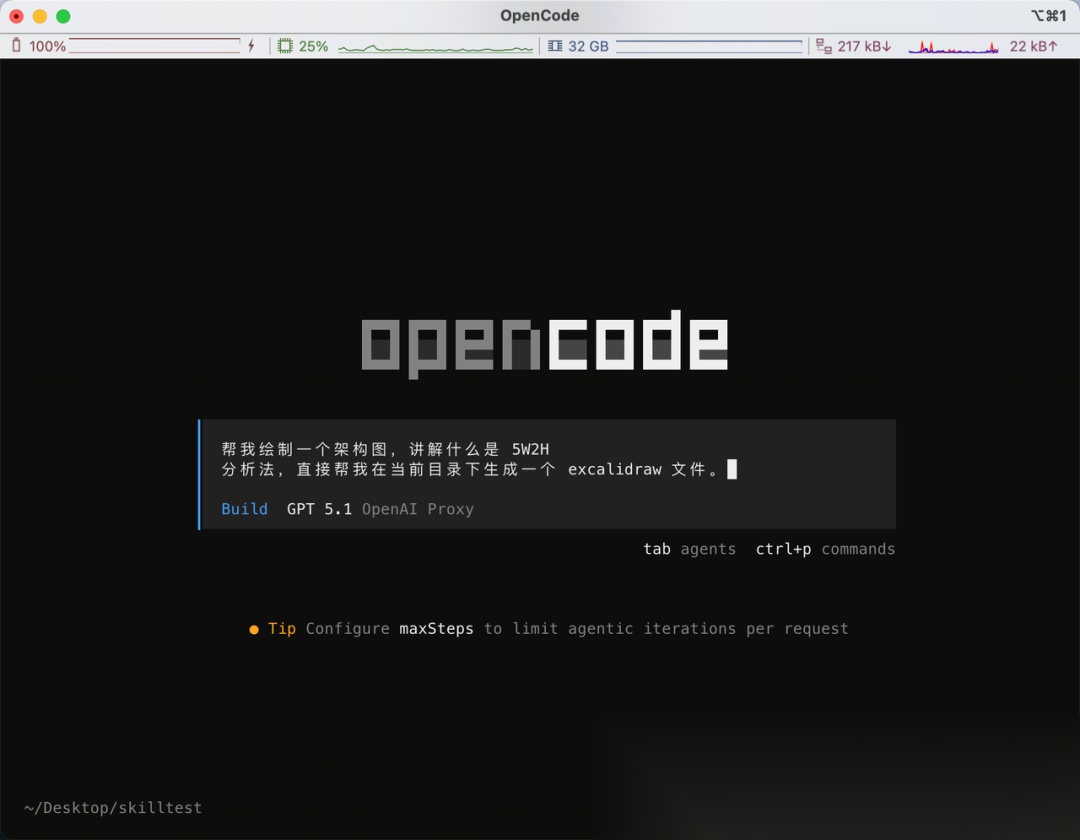Select the Build agent label
Screen dimensions: 1080x840
coord(245,509)
